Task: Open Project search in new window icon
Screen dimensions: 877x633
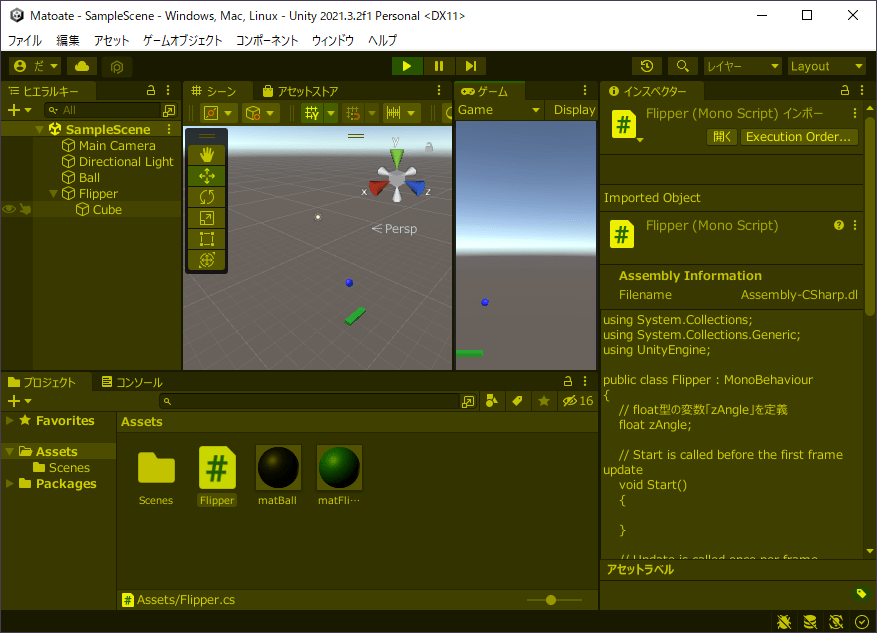Action: (468, 401)
